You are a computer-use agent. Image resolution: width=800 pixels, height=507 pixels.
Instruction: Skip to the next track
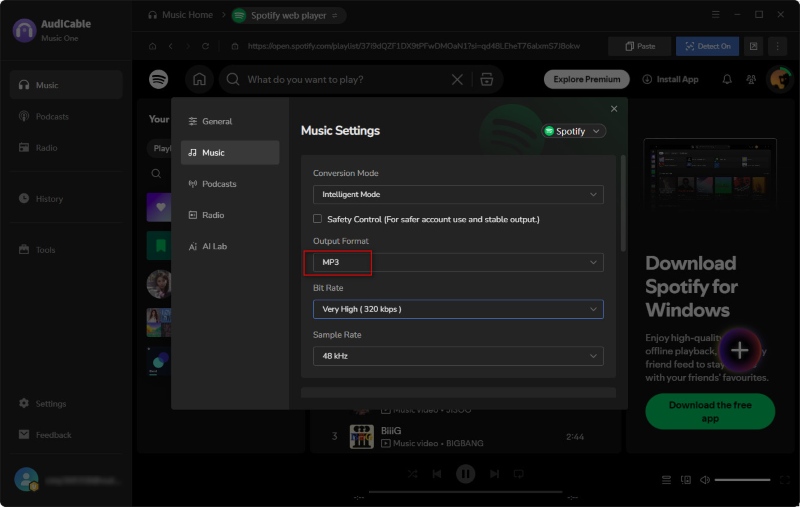point(494,474)
